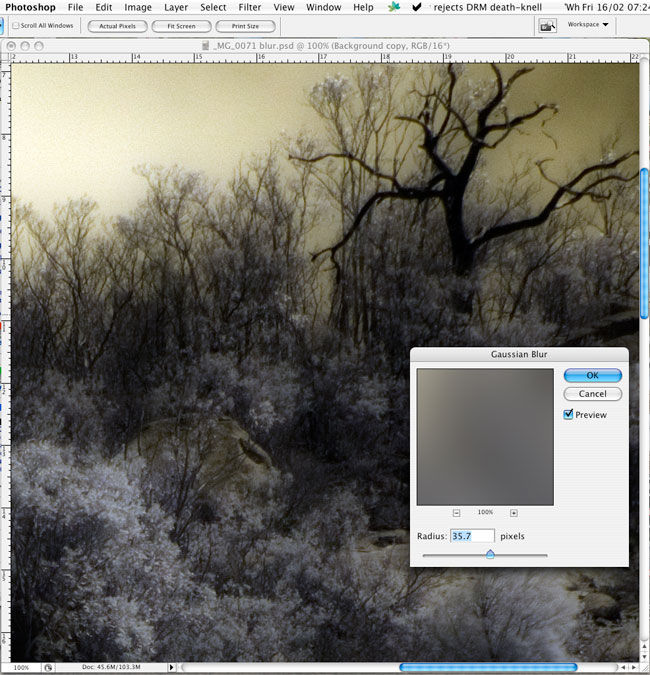650x675 pixels.
Task: Toggle the Preview checkbox
Action: 569,415
